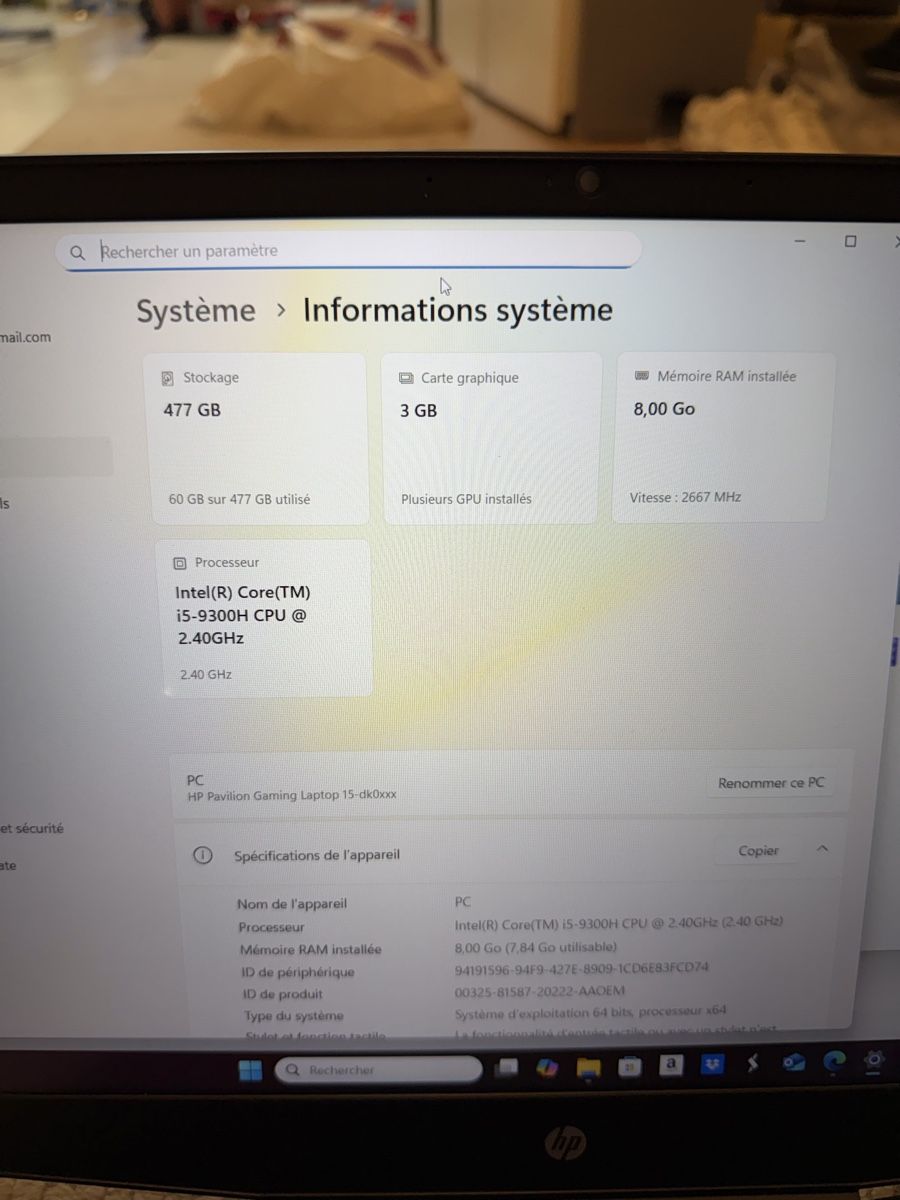This screenshot has height=1200, width=900.
Task: Click the ID de périphérique value 94191596-94F9
Action: coord(581,968)
